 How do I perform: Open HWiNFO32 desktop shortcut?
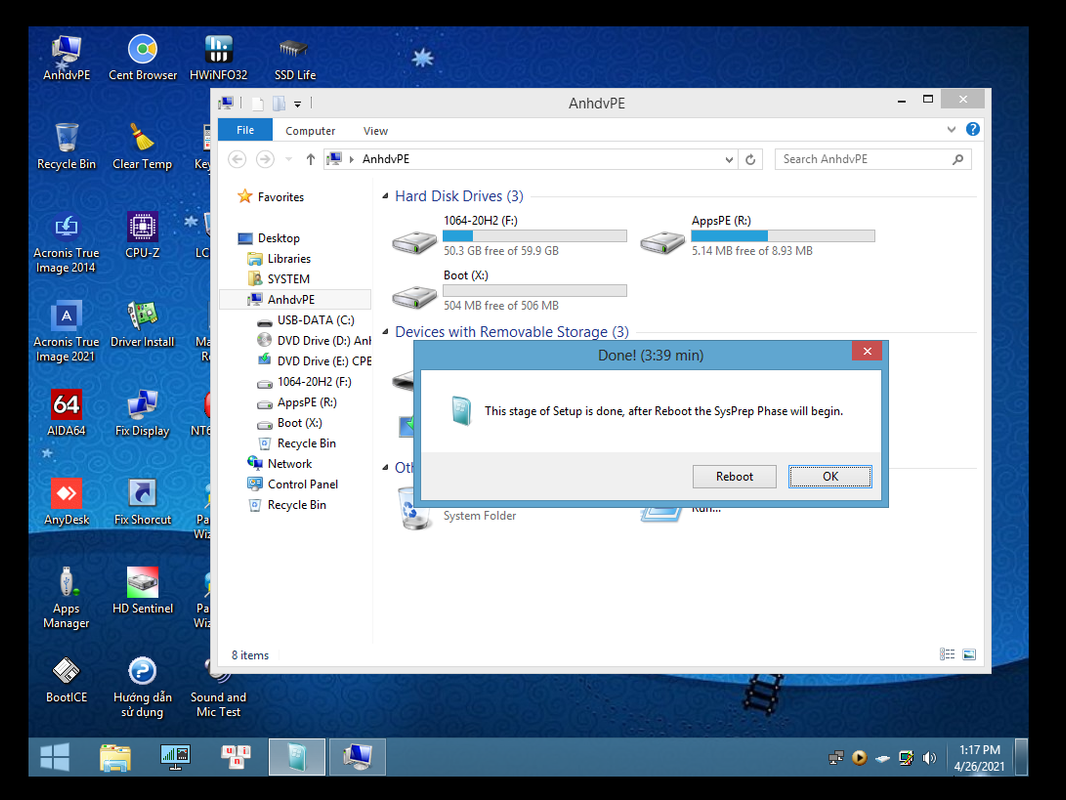tap(218, 58)
